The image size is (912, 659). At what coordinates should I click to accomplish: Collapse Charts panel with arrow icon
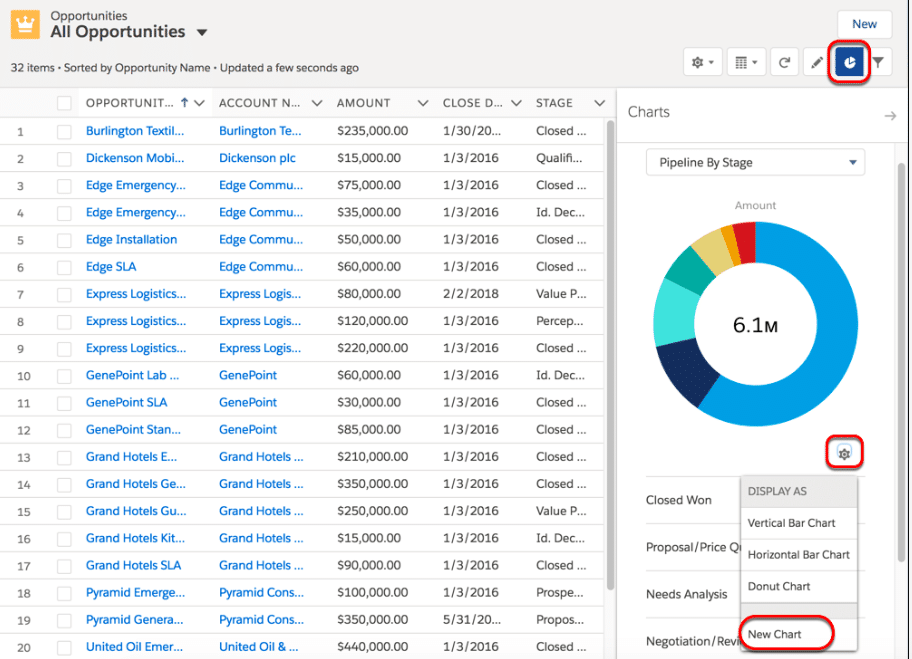890,116
